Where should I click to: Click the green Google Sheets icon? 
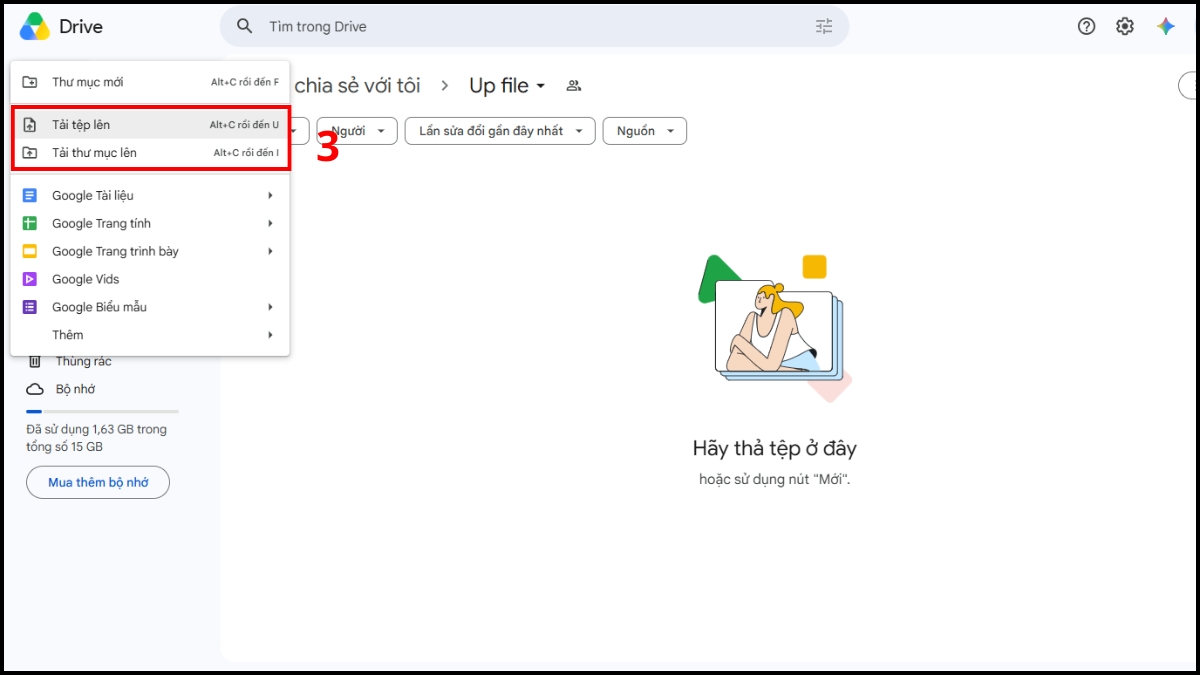point(30,224)
